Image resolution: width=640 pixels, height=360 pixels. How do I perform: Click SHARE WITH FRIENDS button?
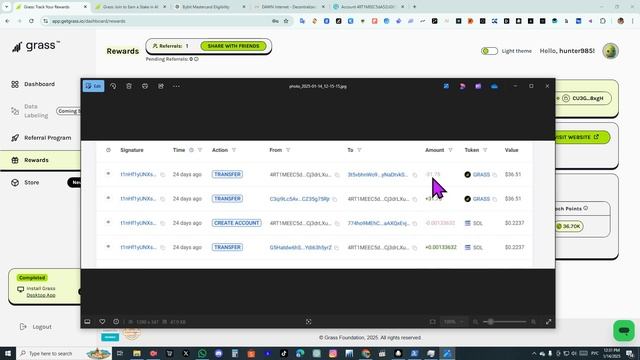pyautogui.click(x=233, y=46)
